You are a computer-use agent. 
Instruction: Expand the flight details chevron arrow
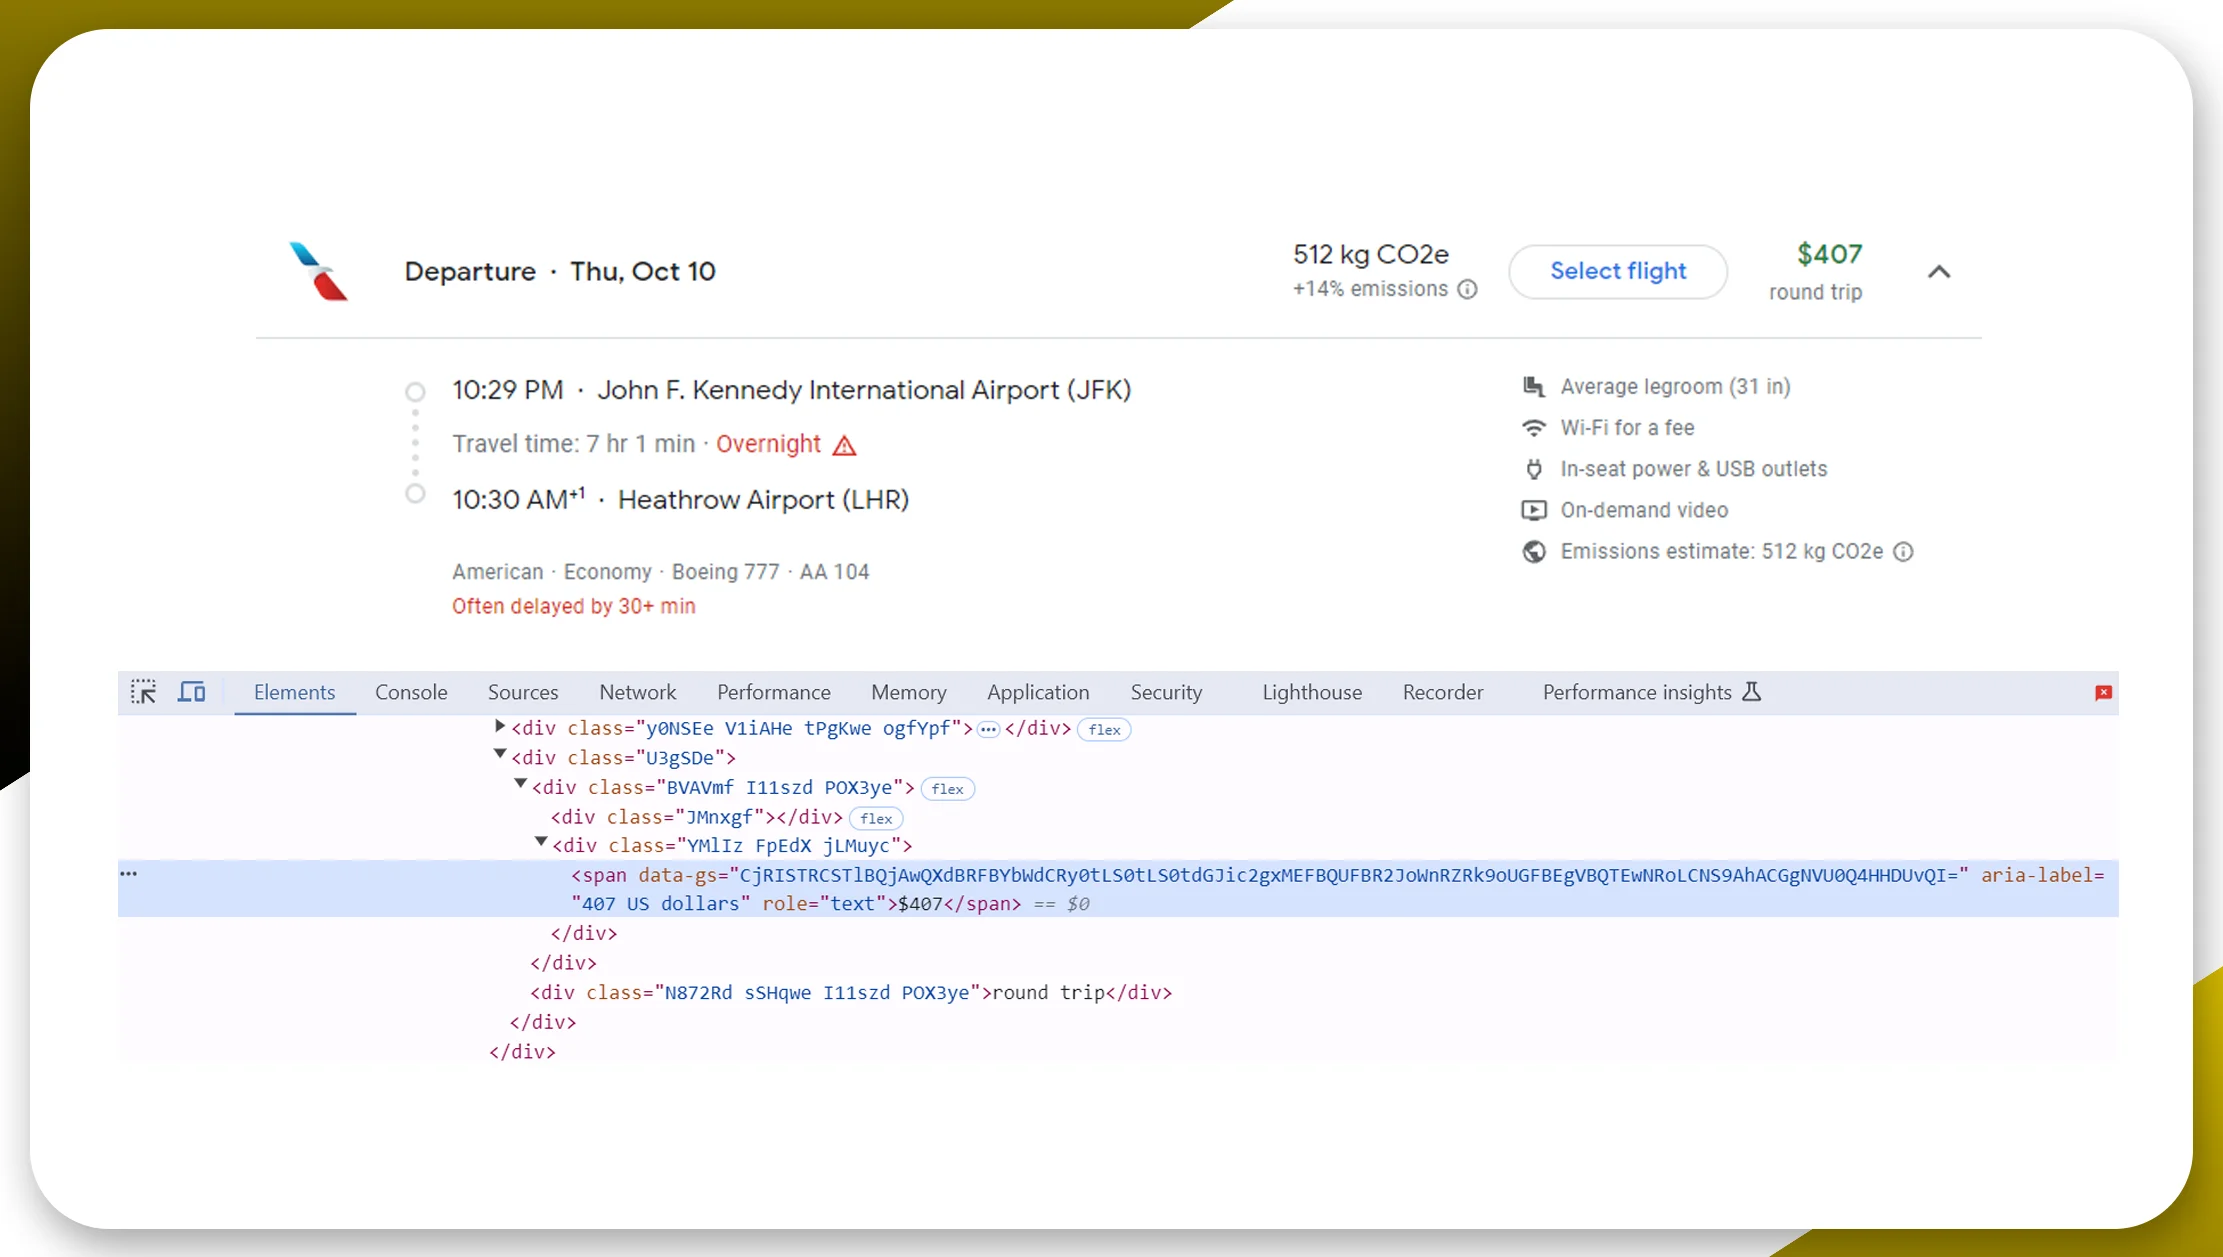click(x=1939, y=272)
